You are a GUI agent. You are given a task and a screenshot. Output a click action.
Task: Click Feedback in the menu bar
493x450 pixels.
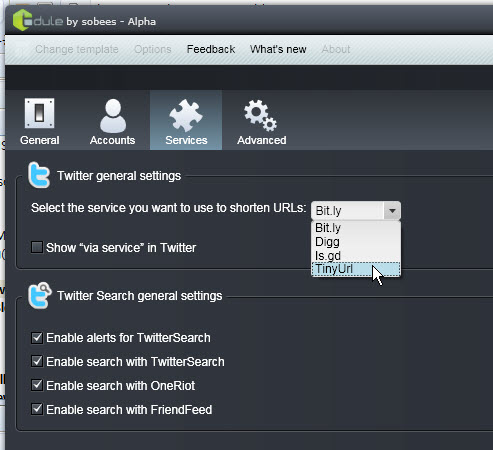point(211,49)
